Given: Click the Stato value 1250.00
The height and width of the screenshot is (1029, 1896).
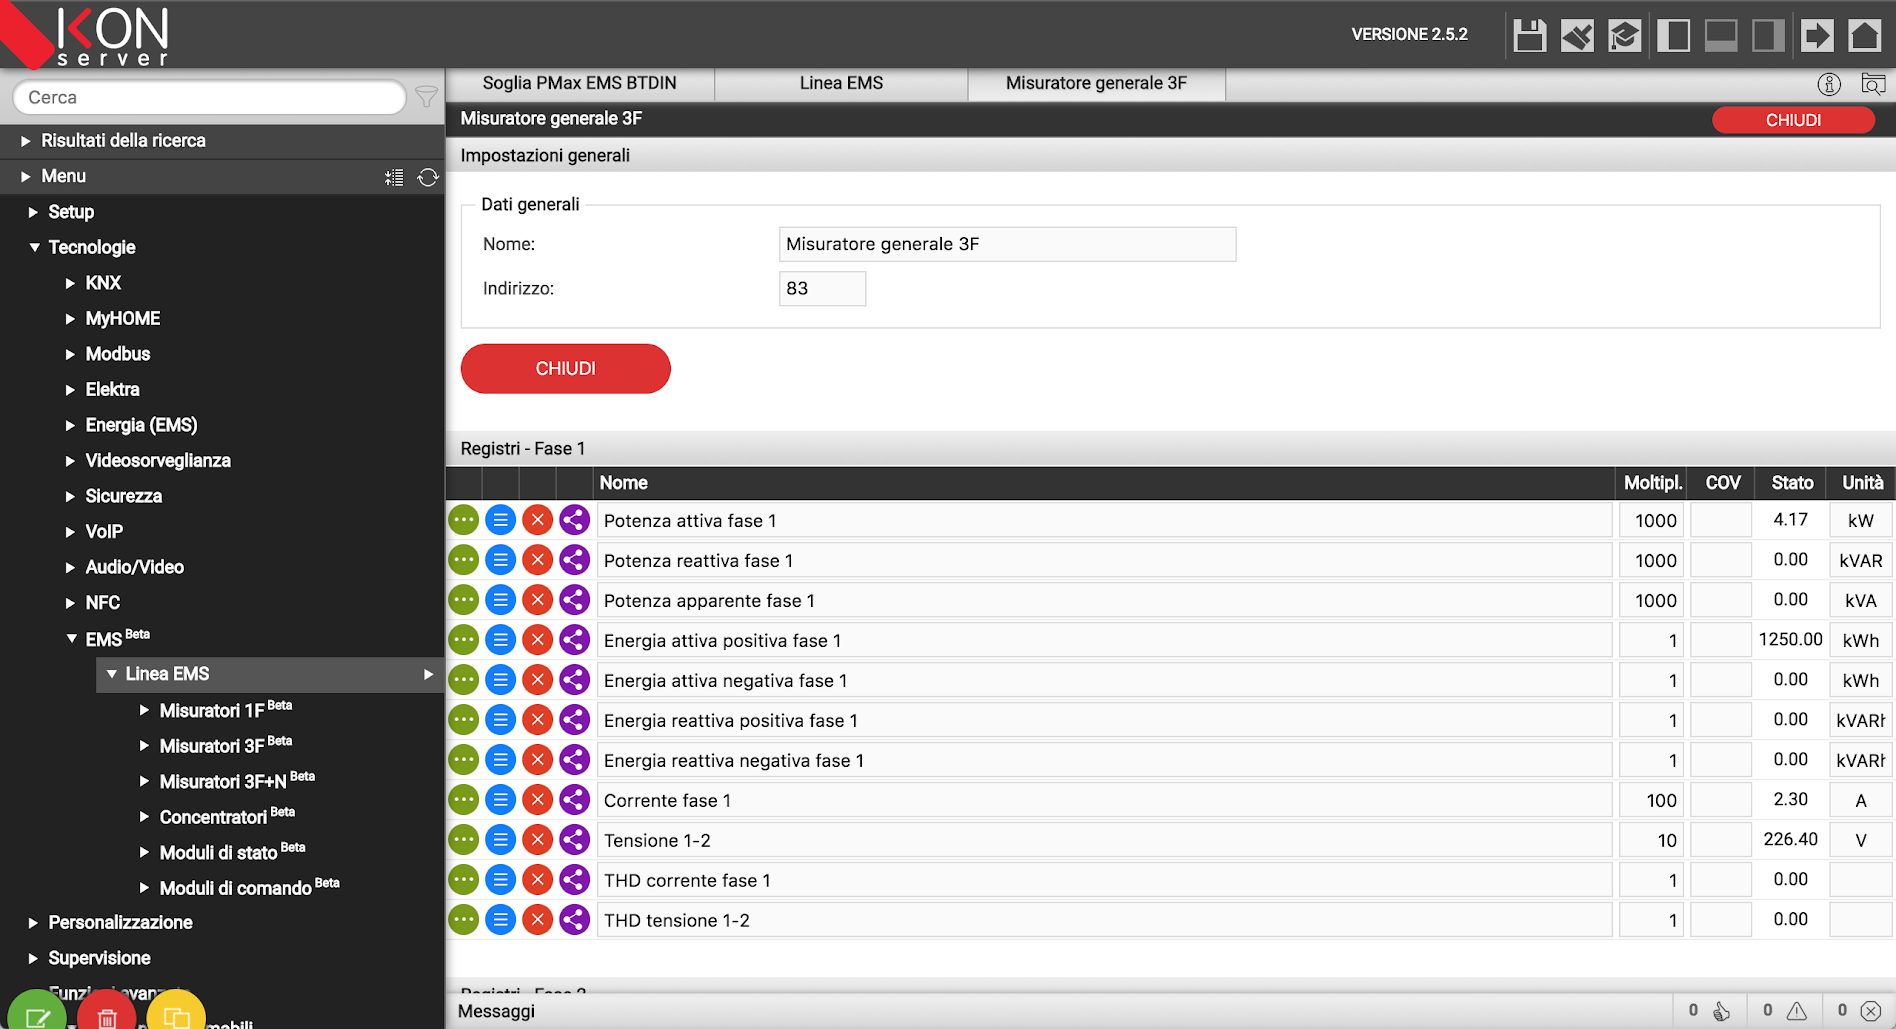Looking at the screenshot, I should 1790,640.
